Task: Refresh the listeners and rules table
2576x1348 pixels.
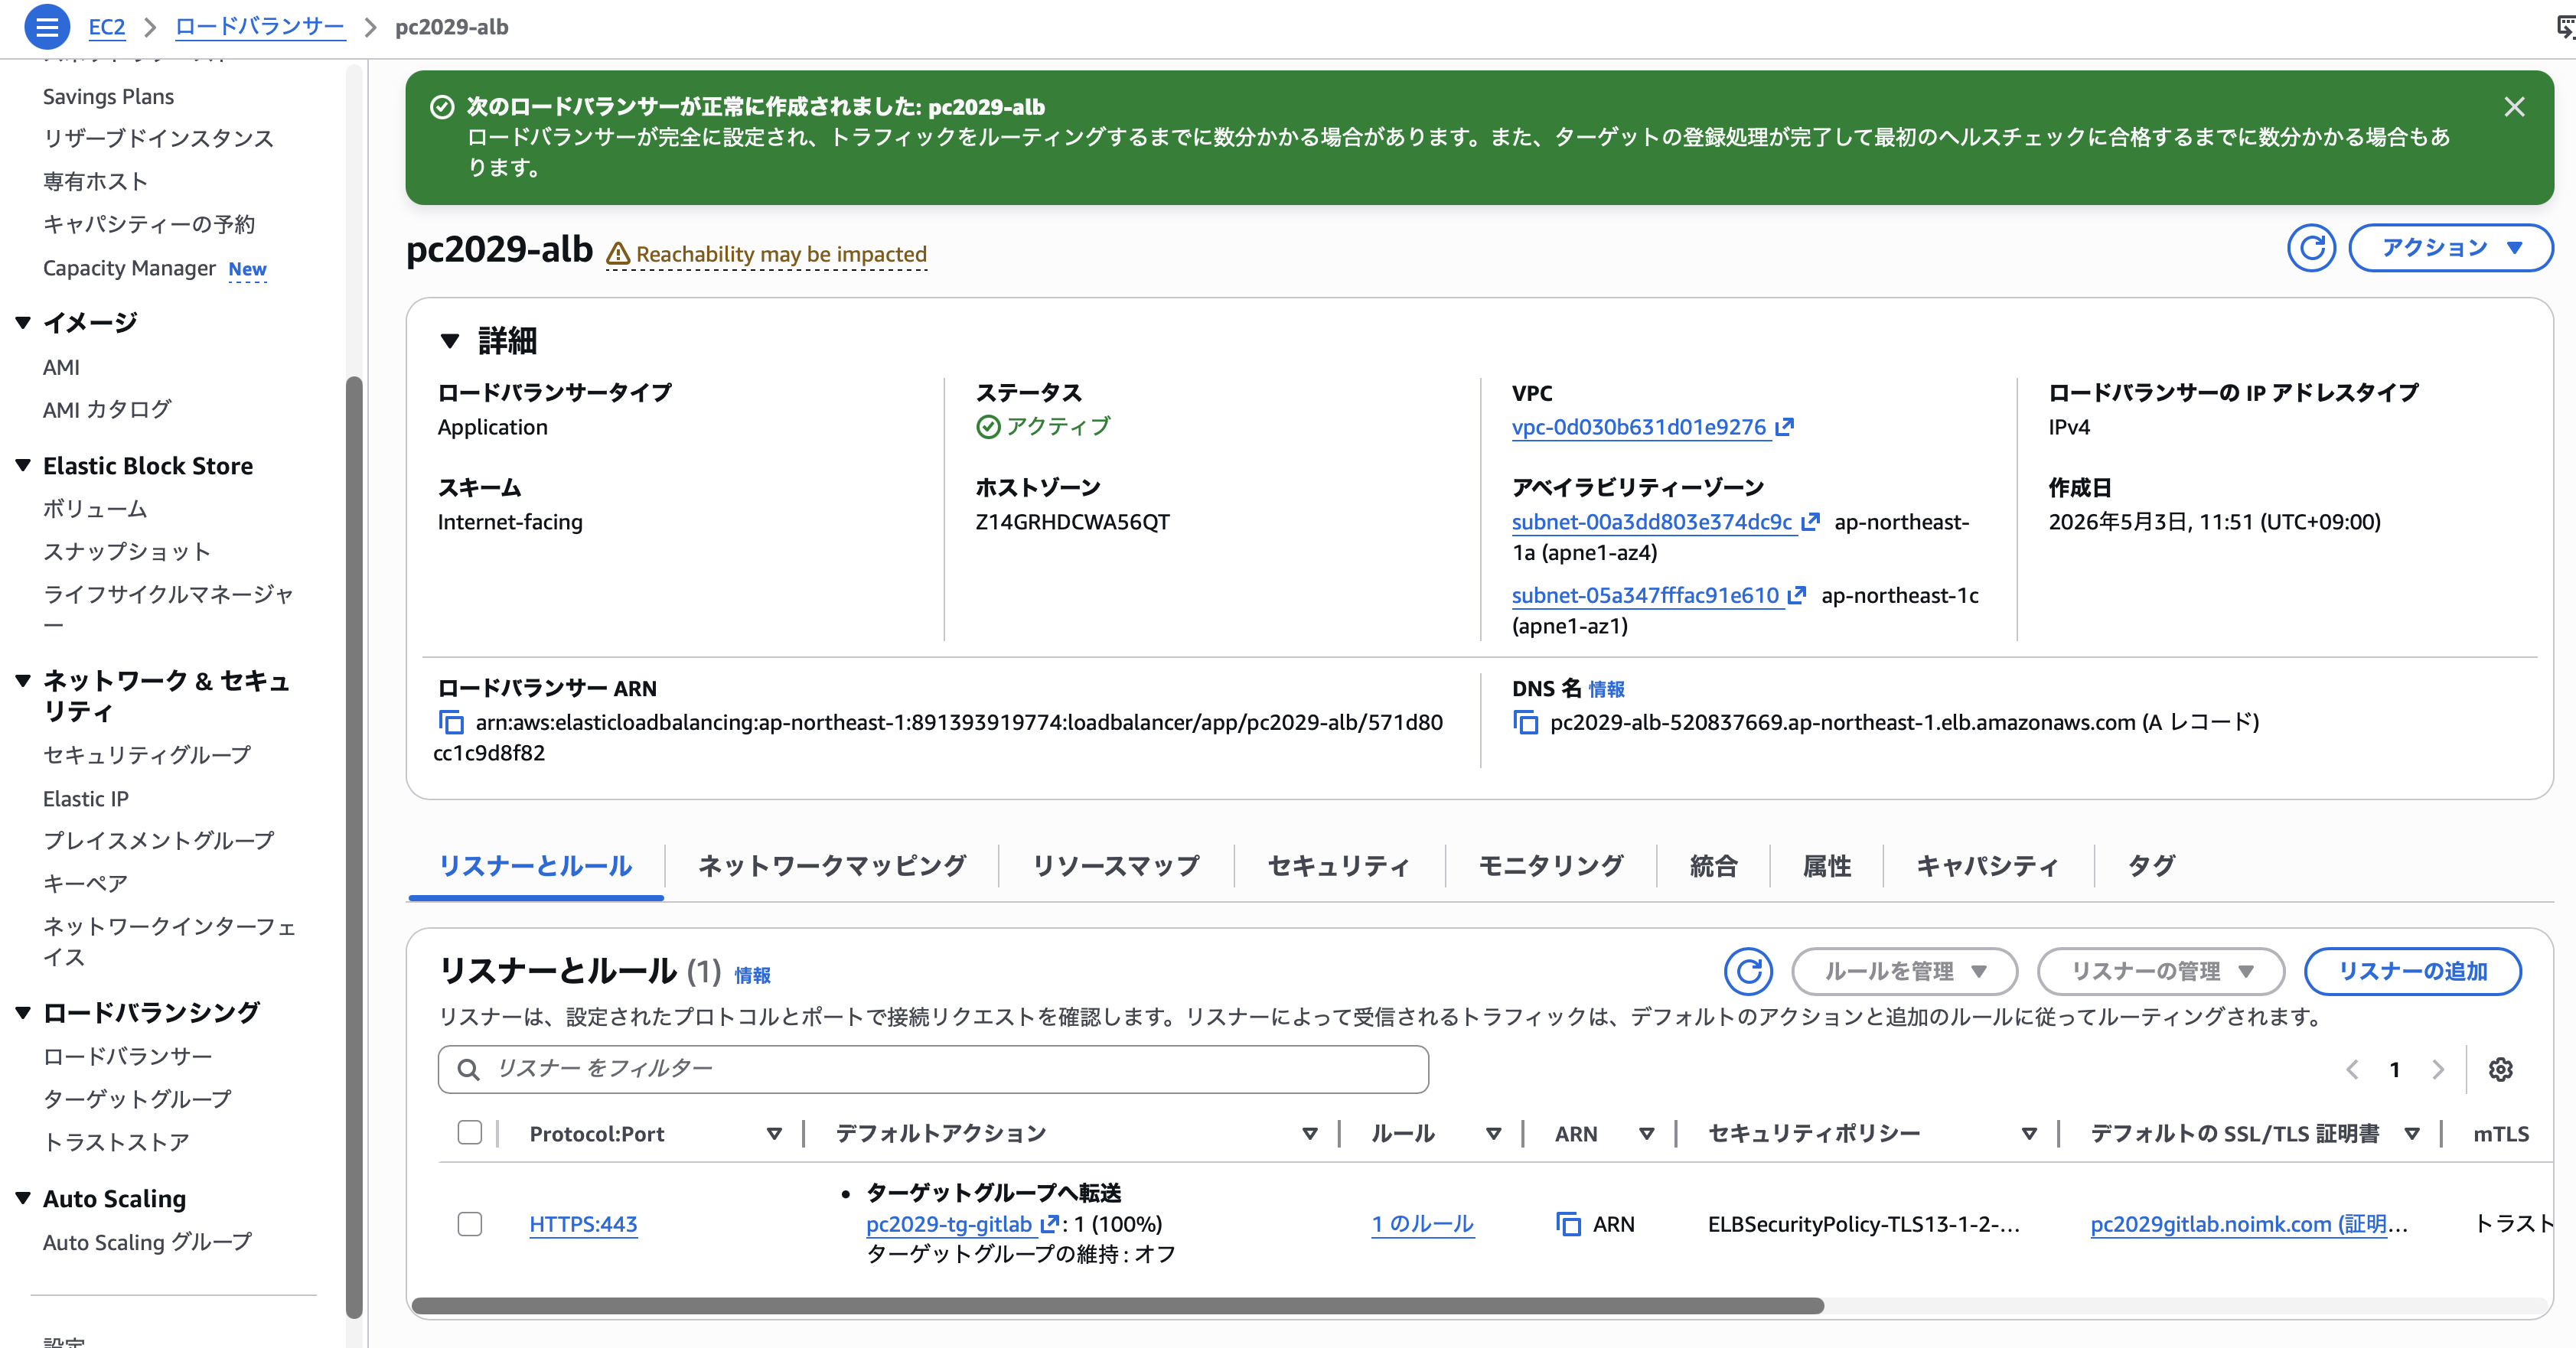Action: (x=1748, y=971)
